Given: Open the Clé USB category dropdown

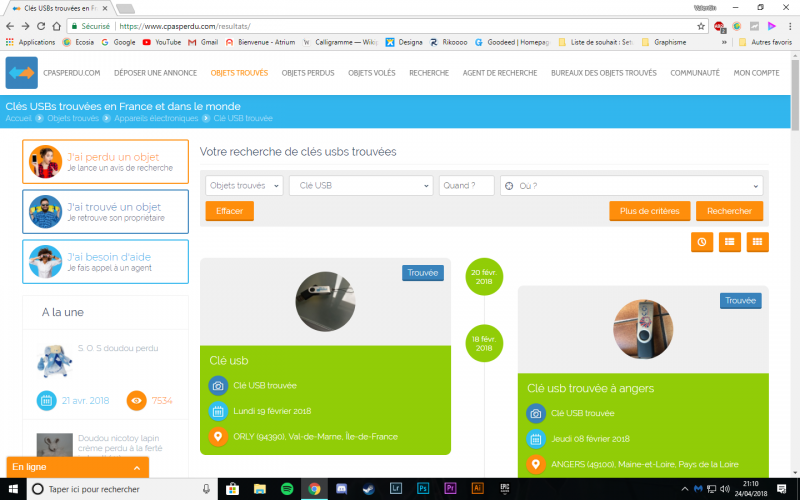Looking at the screenshot, I should point(361,186).
